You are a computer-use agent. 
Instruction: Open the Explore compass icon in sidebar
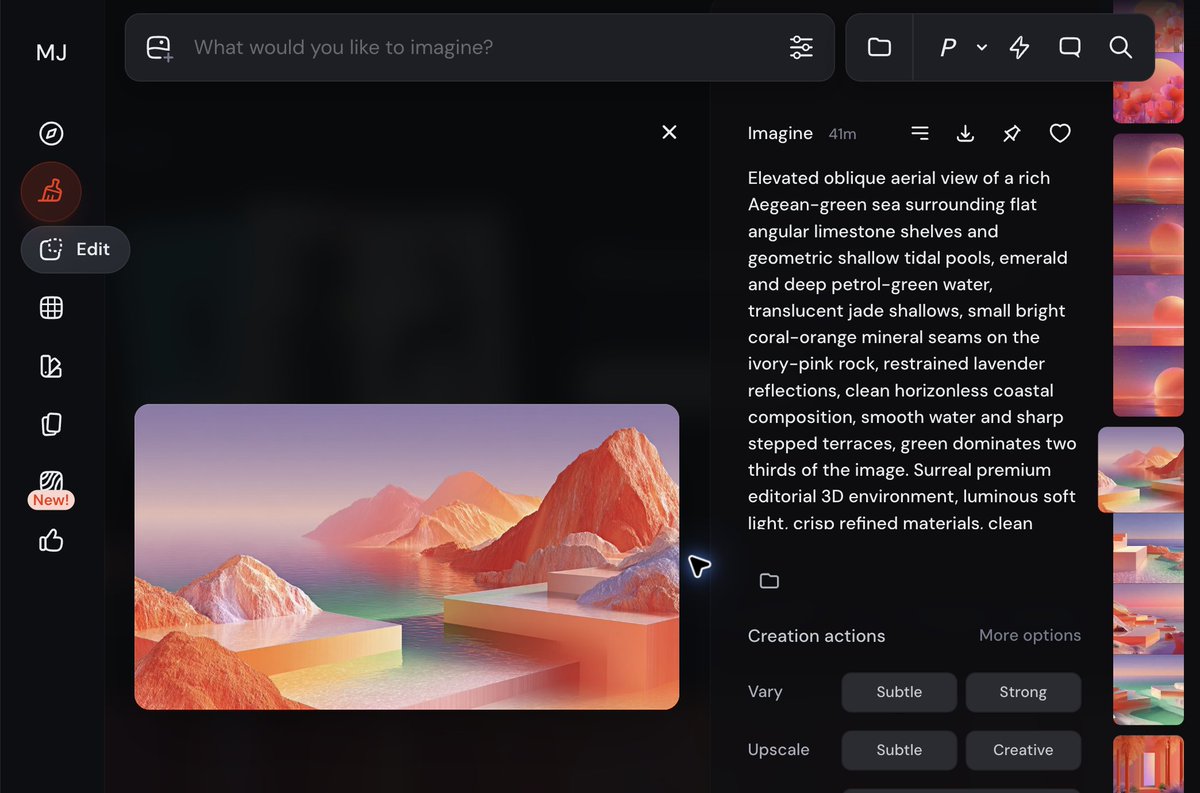click(x=51, y=133)
